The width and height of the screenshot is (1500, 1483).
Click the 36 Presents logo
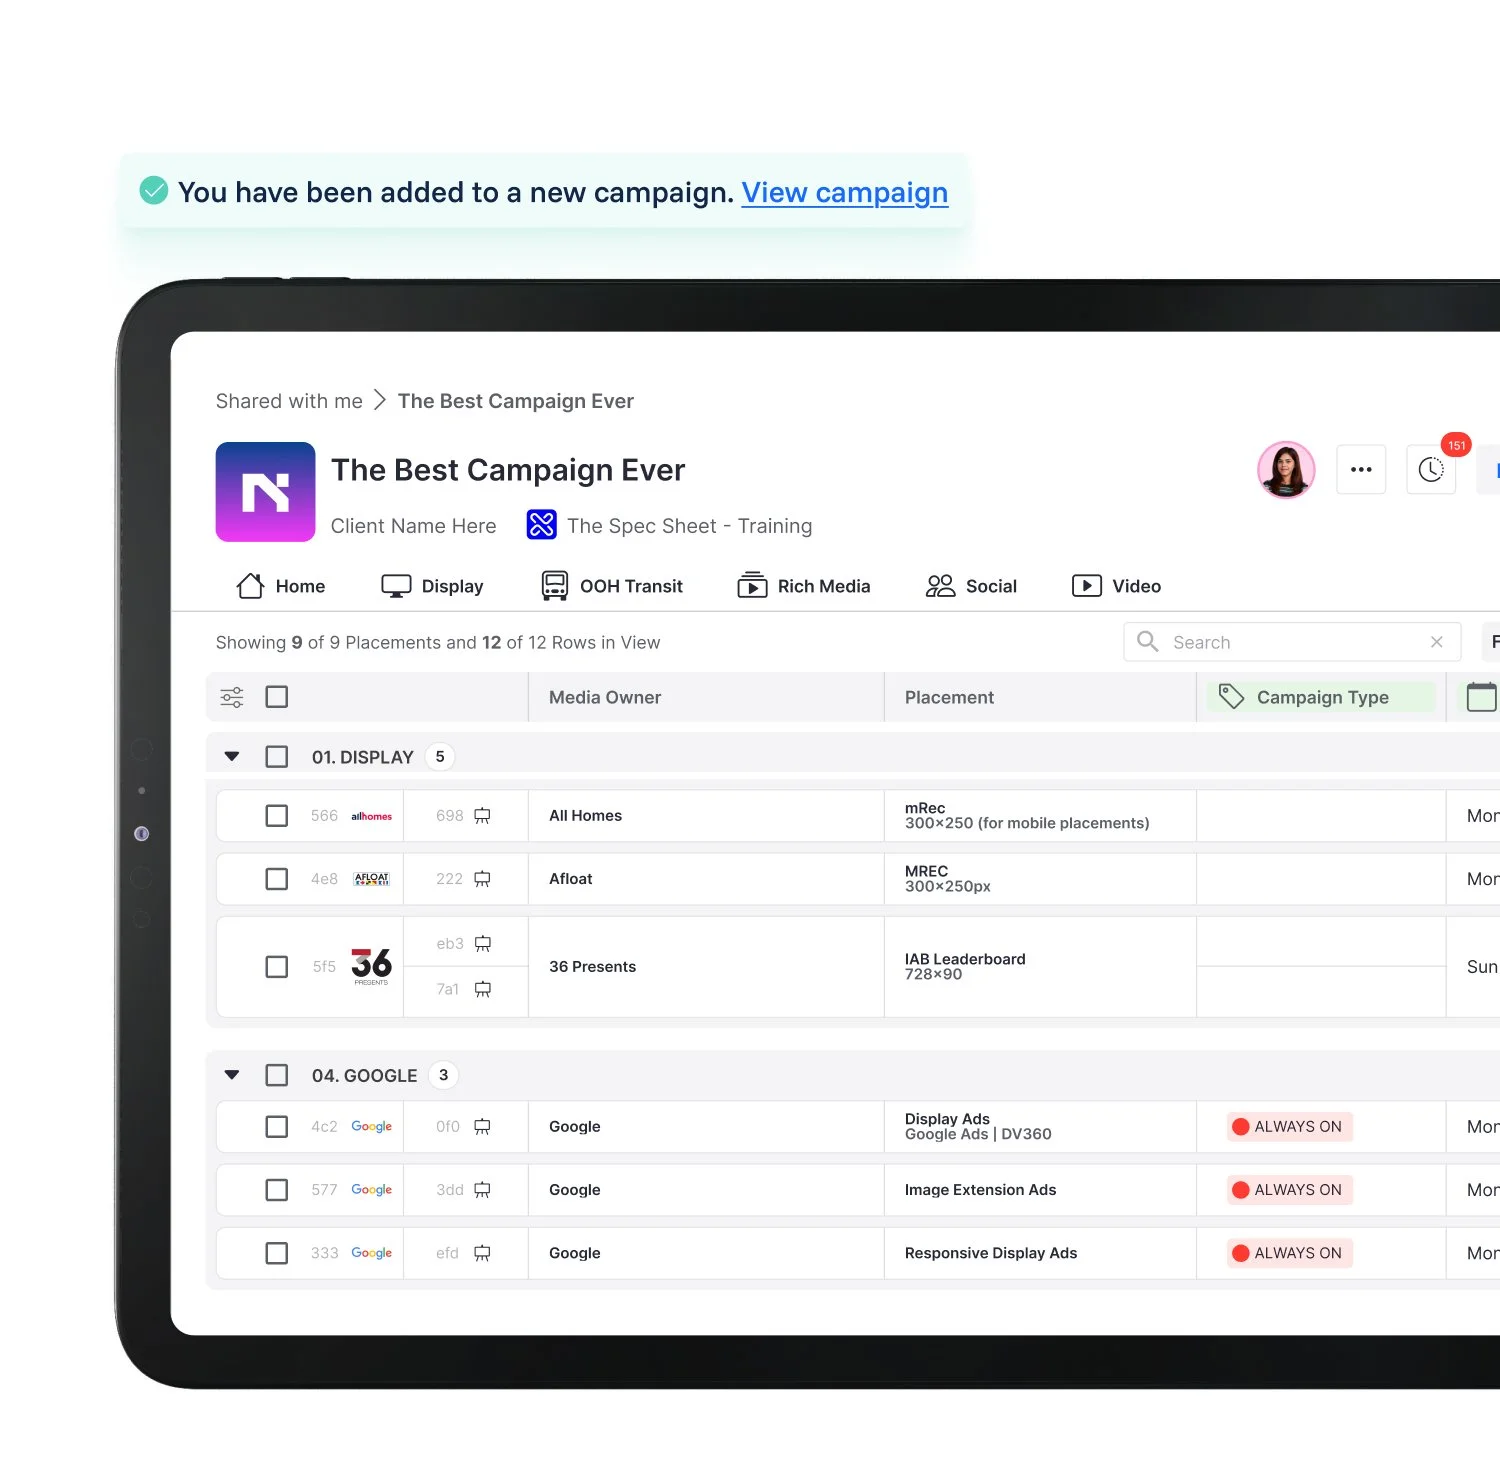[x=371, y=966]
